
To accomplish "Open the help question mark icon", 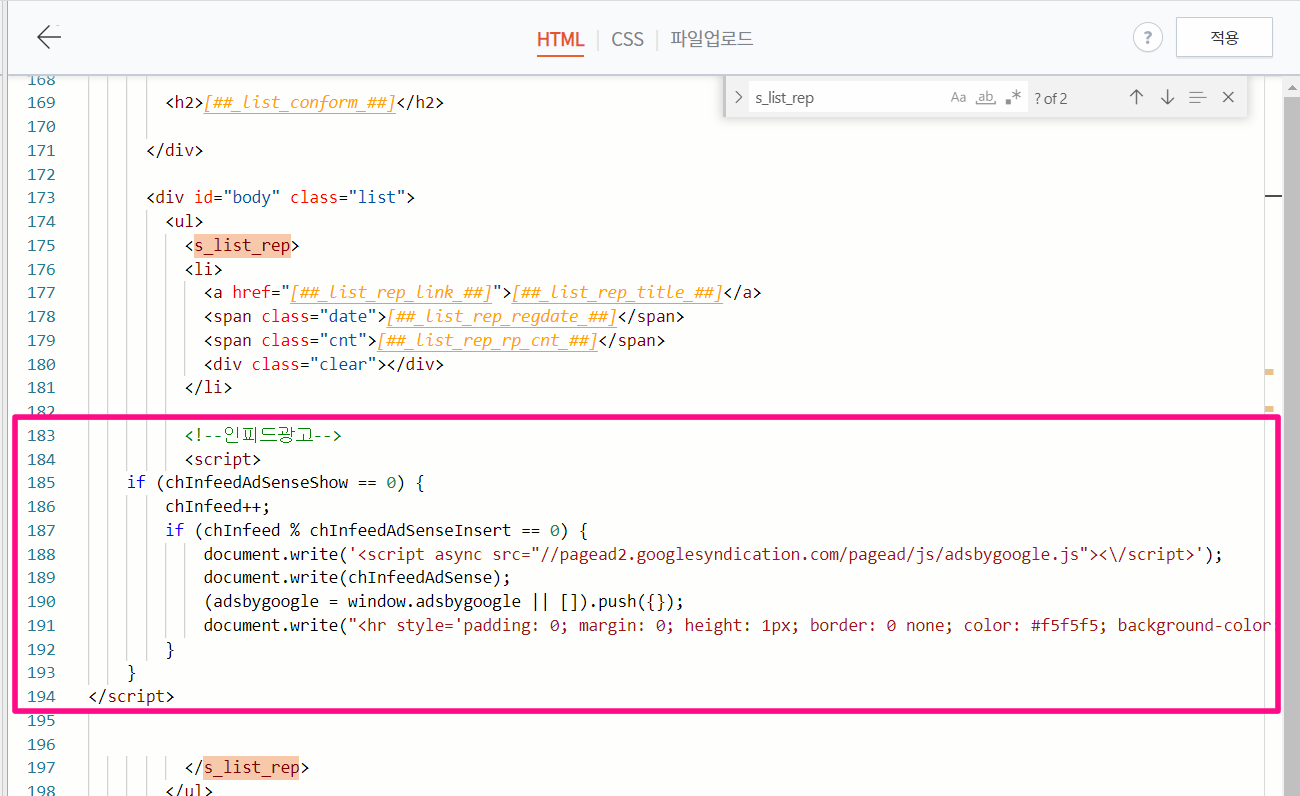I will pos(1147,38).
